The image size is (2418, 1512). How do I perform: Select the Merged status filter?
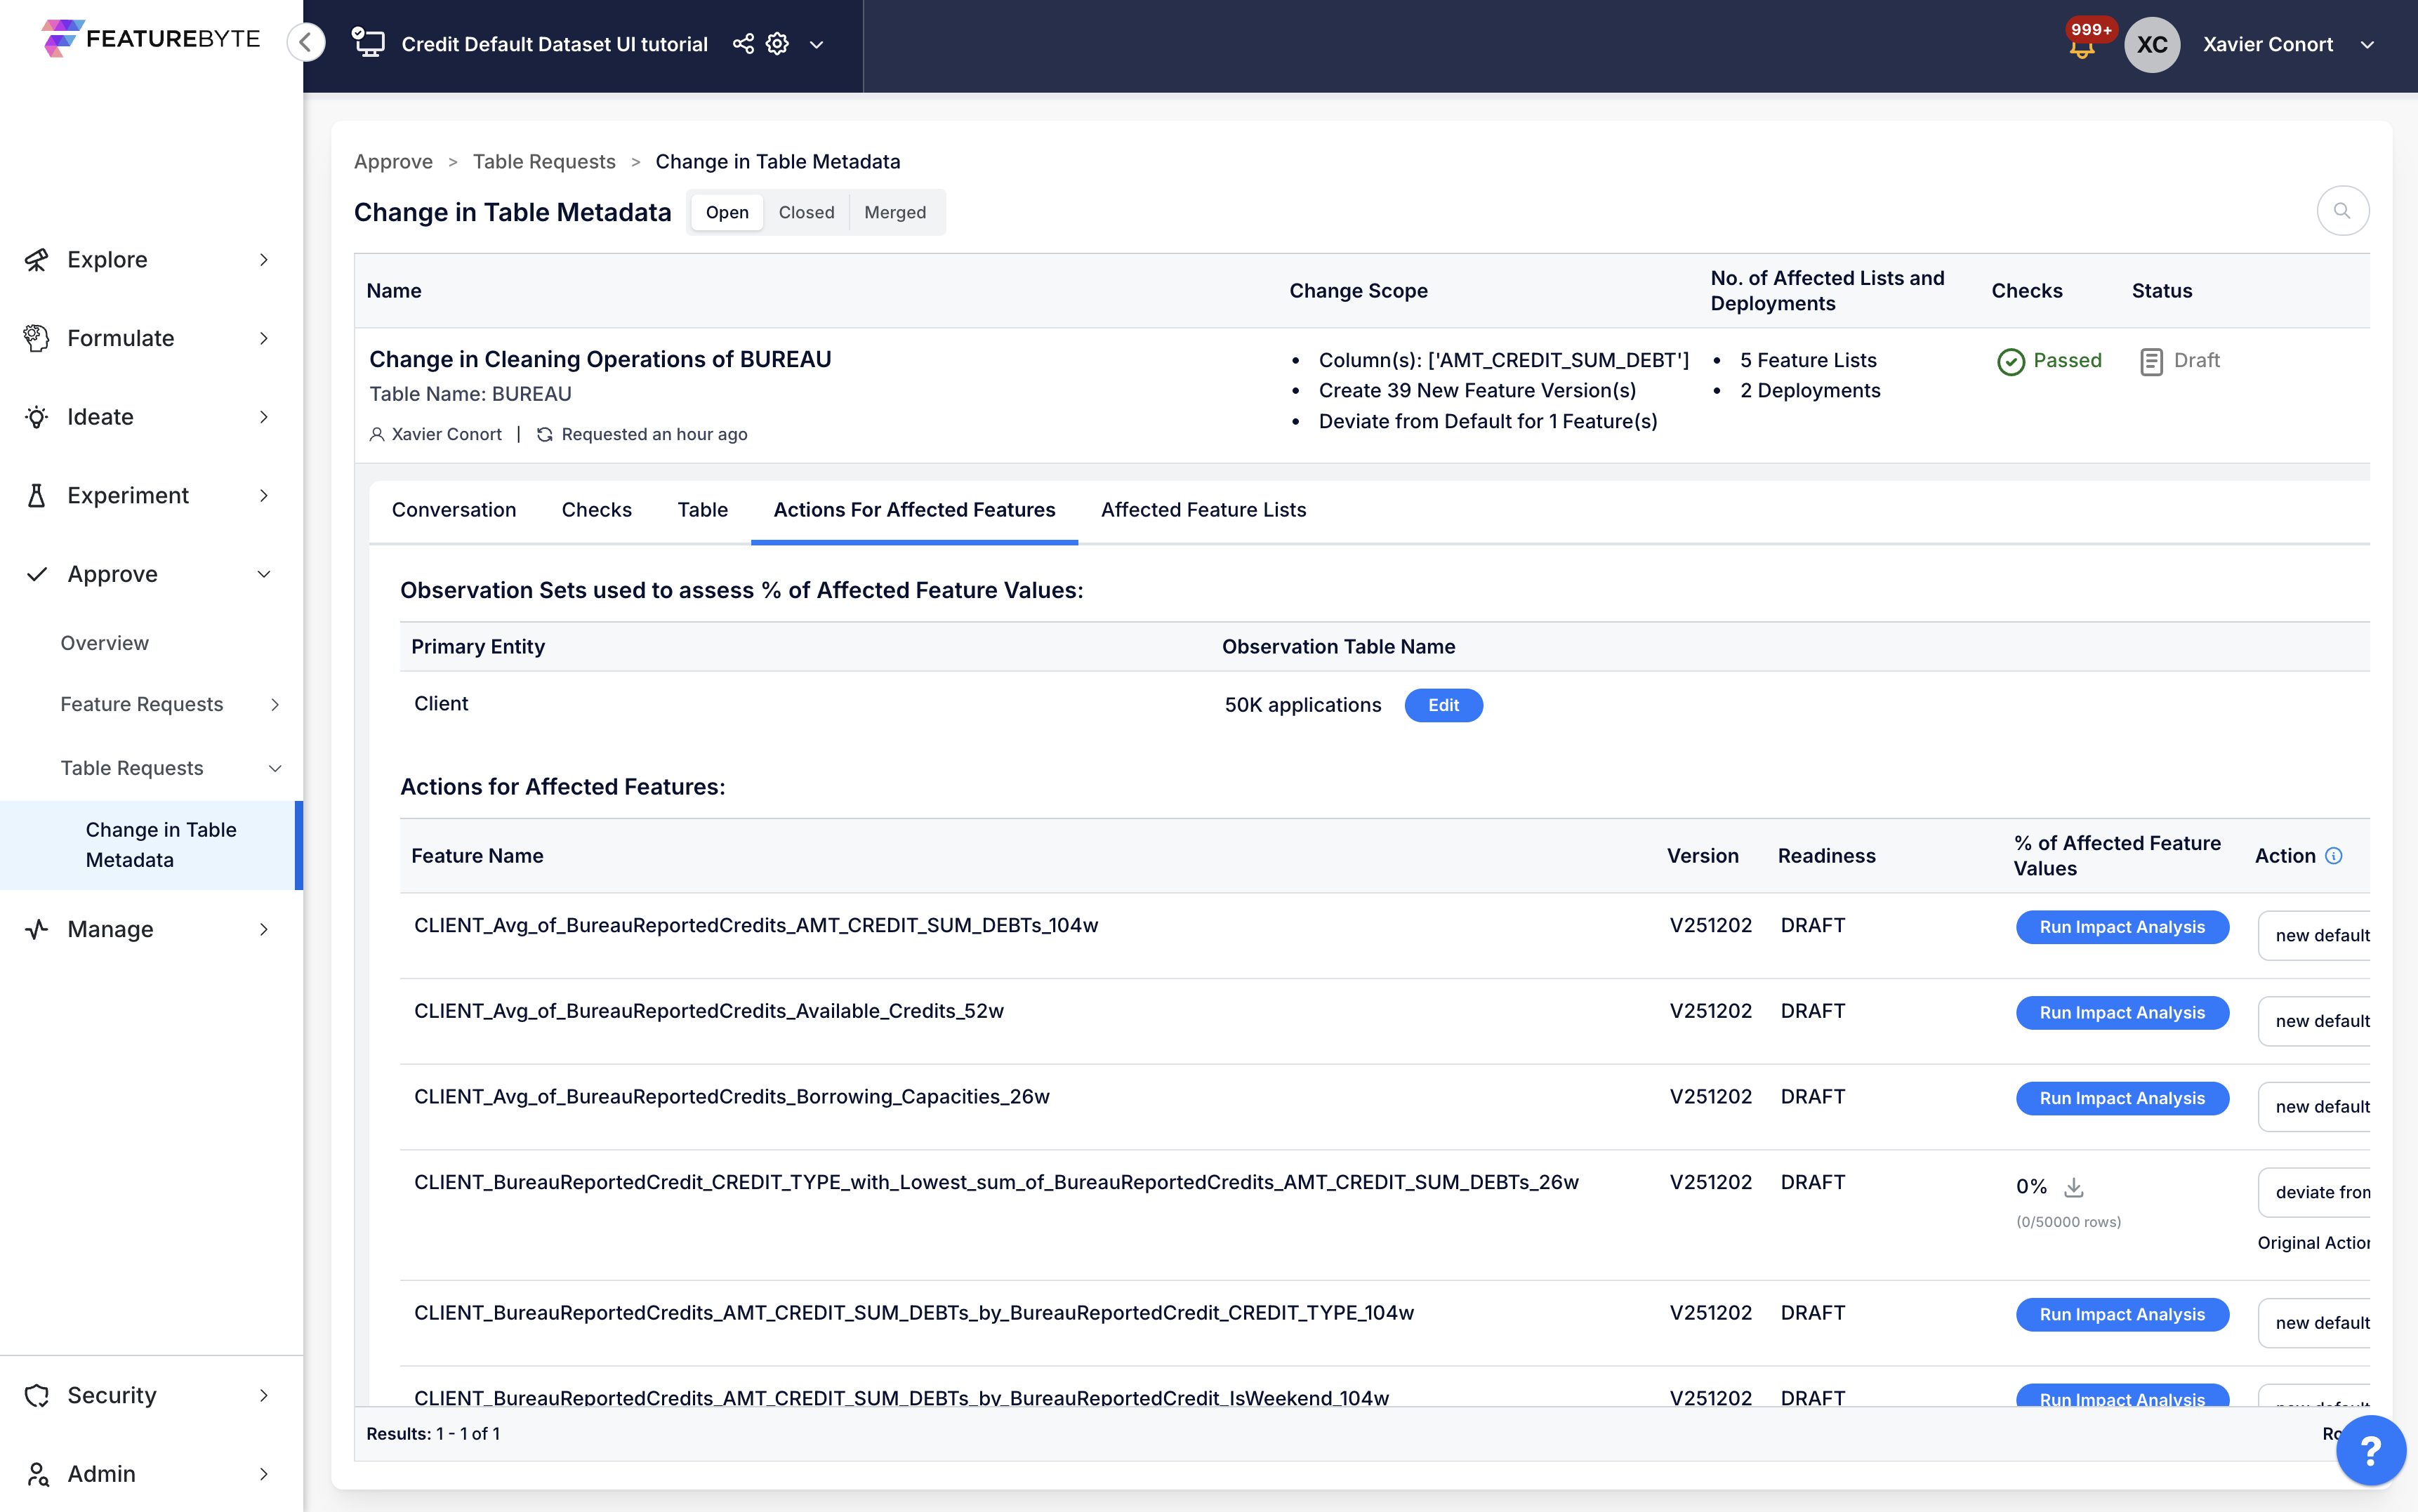point(894,212)
